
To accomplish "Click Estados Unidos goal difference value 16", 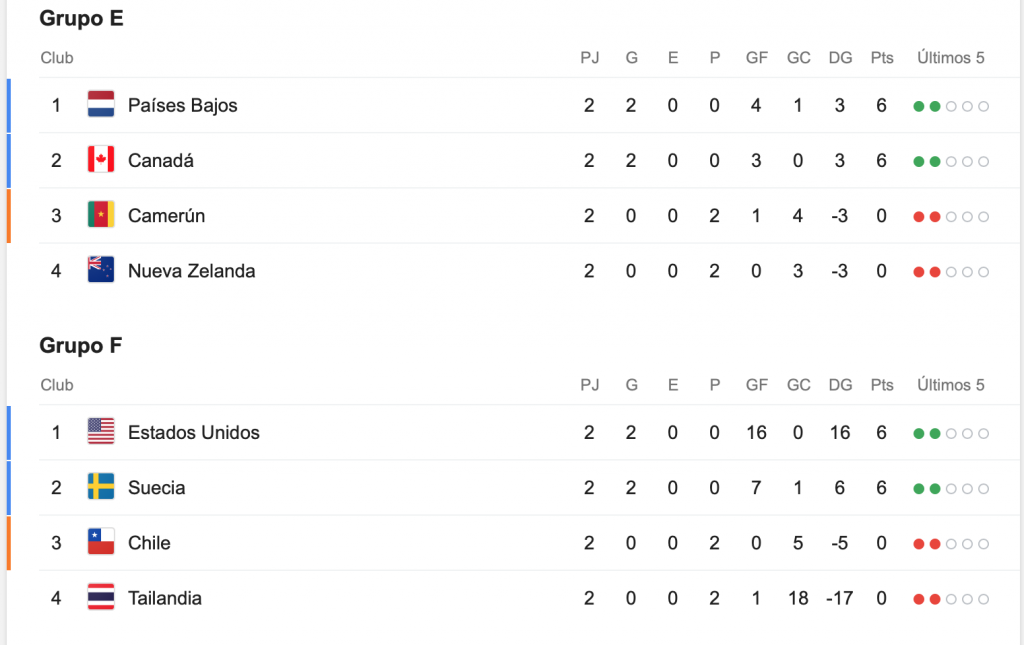I will pyautogui.click(x=839, y=432).
